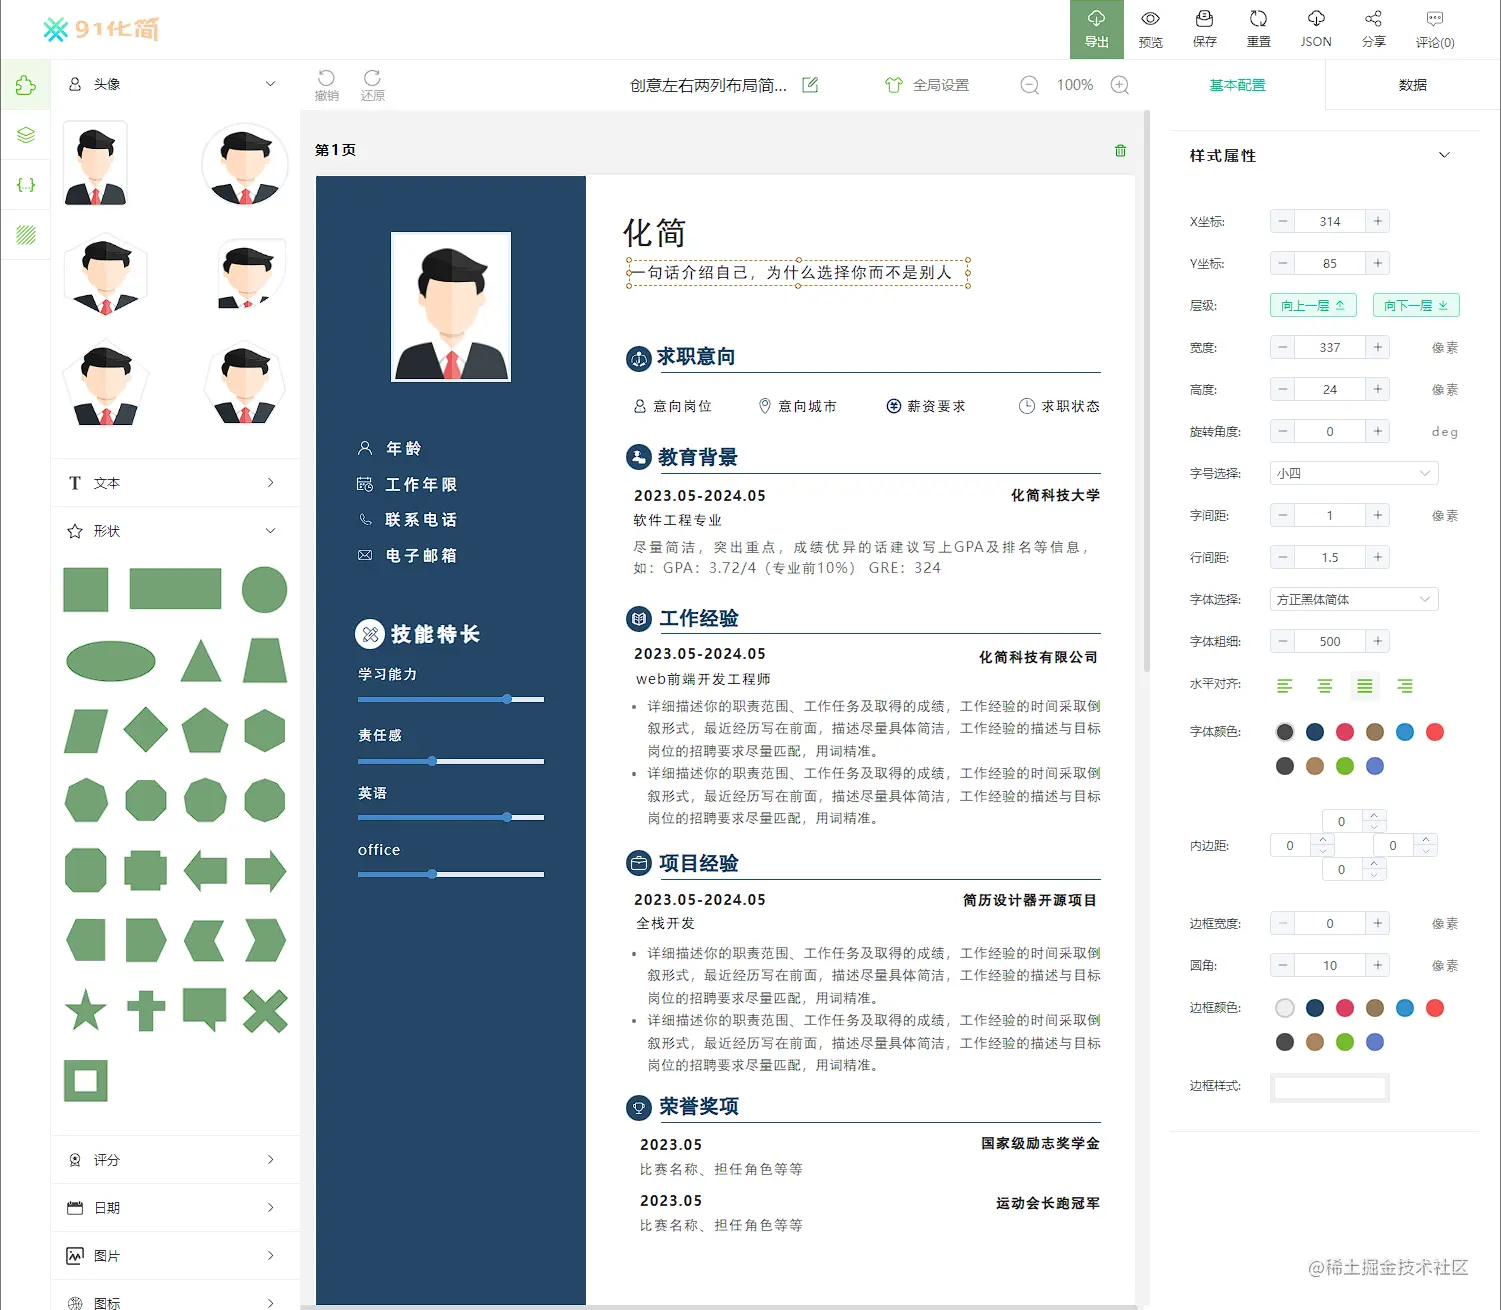Click 向上一层 to move layer up

(x=1313, y=305)
